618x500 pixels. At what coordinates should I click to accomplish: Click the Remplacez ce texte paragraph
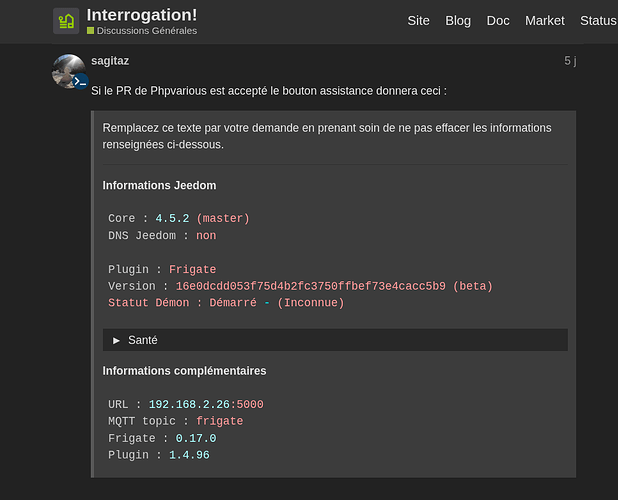(326, 136)
